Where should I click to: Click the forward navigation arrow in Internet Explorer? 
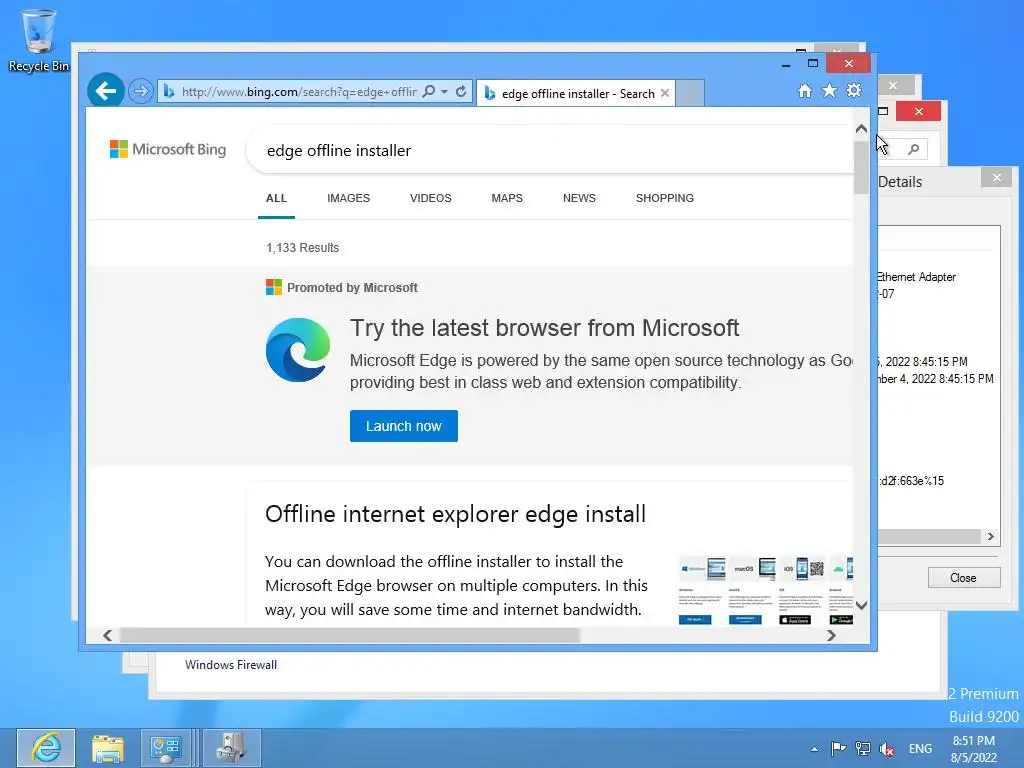[x=140, y=91]
